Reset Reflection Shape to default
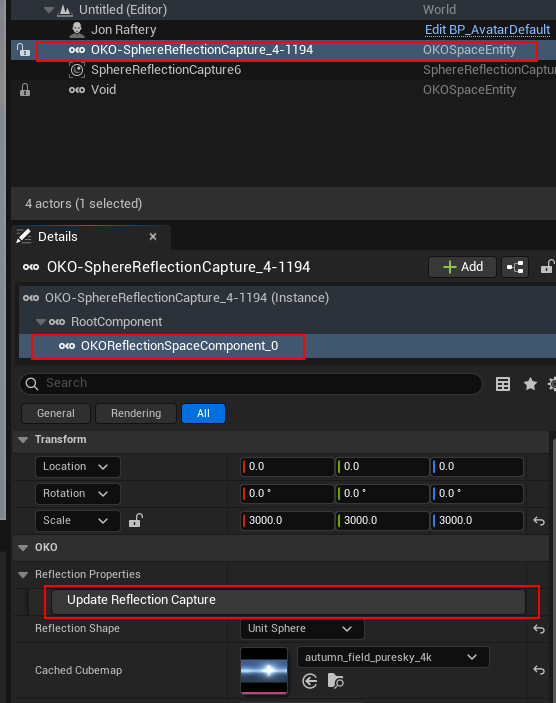Image resolution: width=556 pixels, height=703 pixels. click(539, 629)
